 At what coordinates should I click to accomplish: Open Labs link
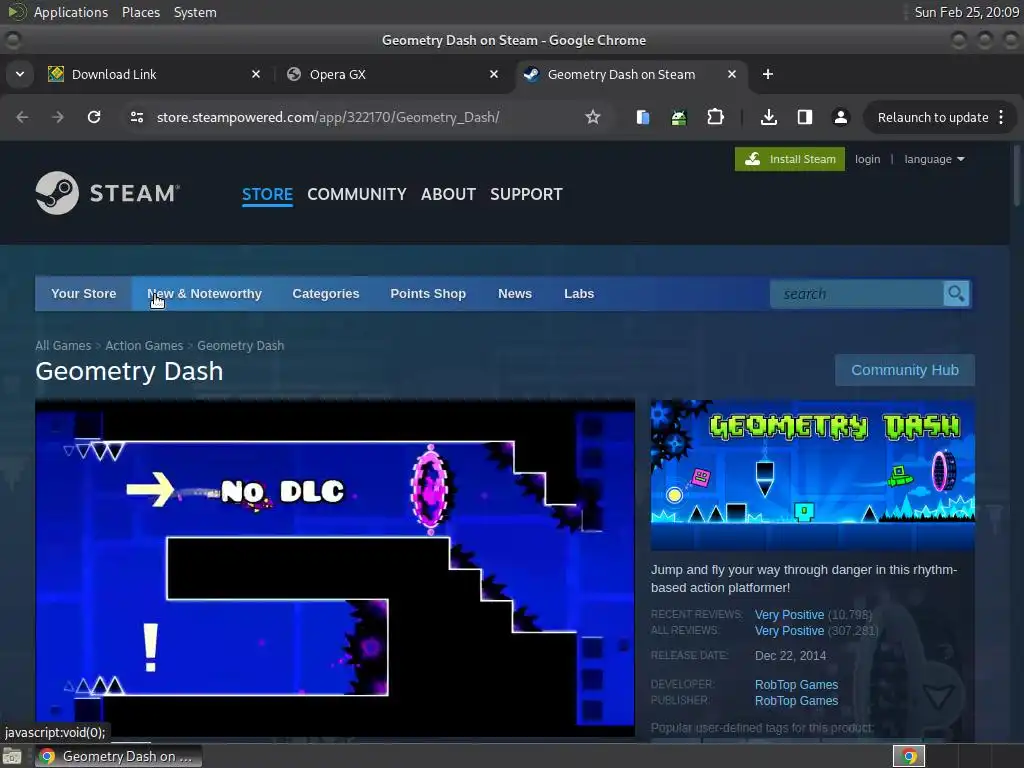pyautogui.click(x=579, y=294)
